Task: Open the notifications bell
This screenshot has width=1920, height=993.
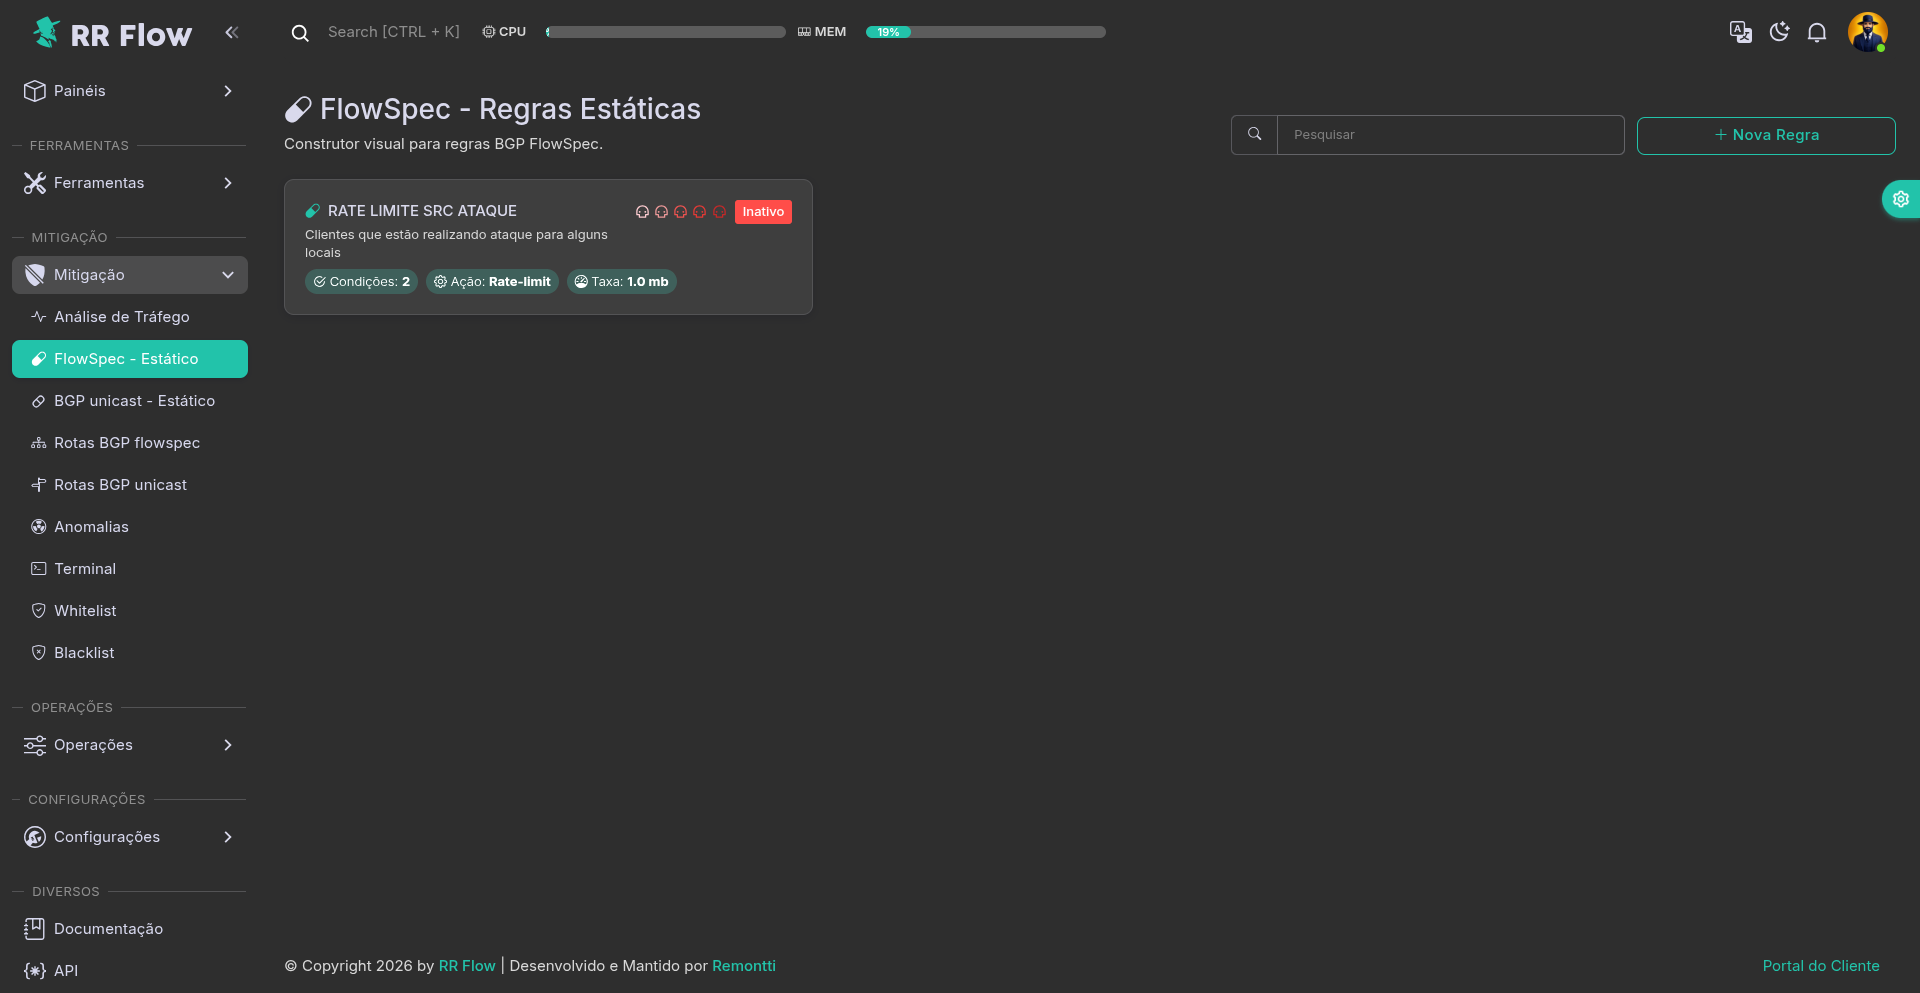Action: coord(1817,32)
